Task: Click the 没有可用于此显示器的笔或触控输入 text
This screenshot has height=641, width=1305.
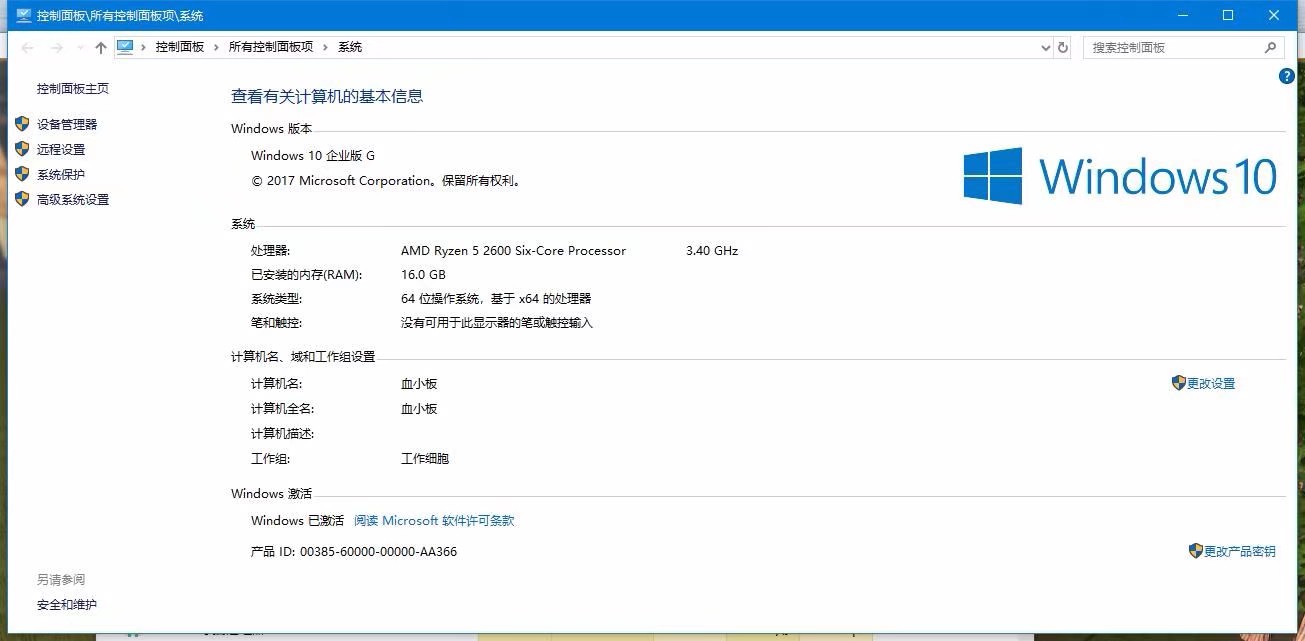Action: [x=497, y=323]
